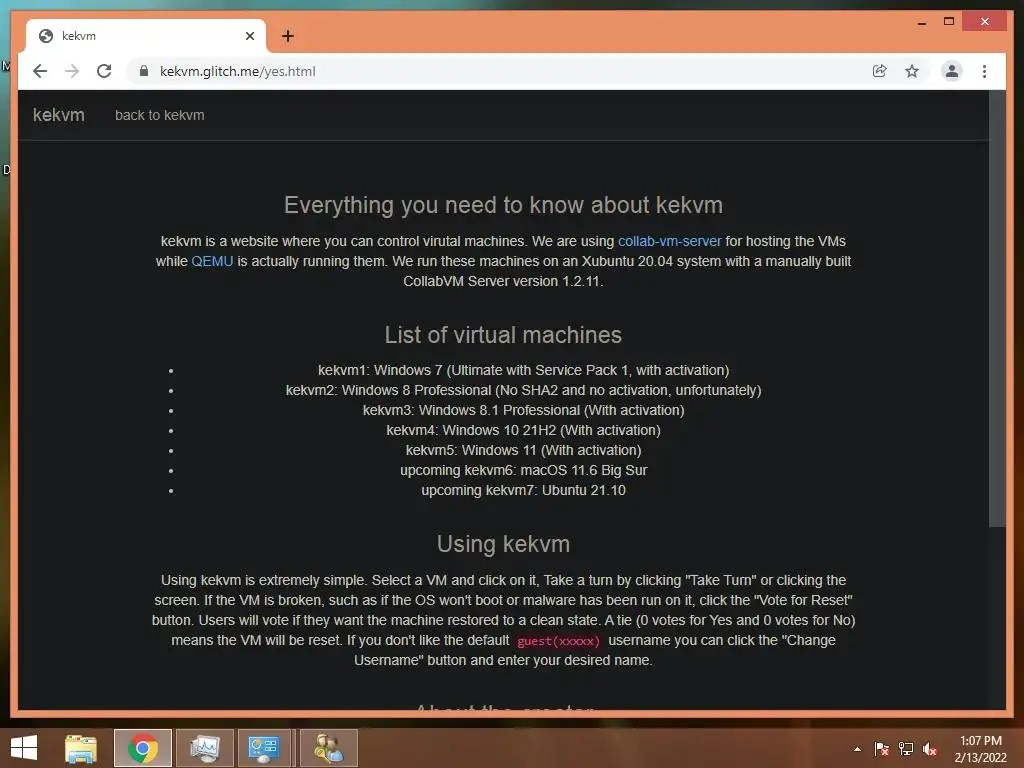Click the muted volume tray icon

click(930, 749)
